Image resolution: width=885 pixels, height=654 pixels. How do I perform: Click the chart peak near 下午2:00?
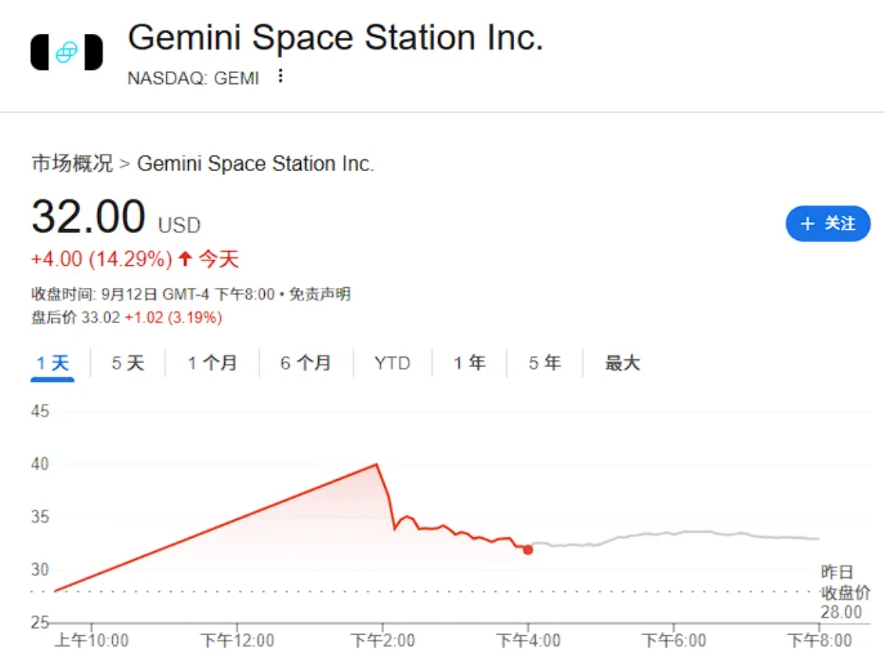376,464
